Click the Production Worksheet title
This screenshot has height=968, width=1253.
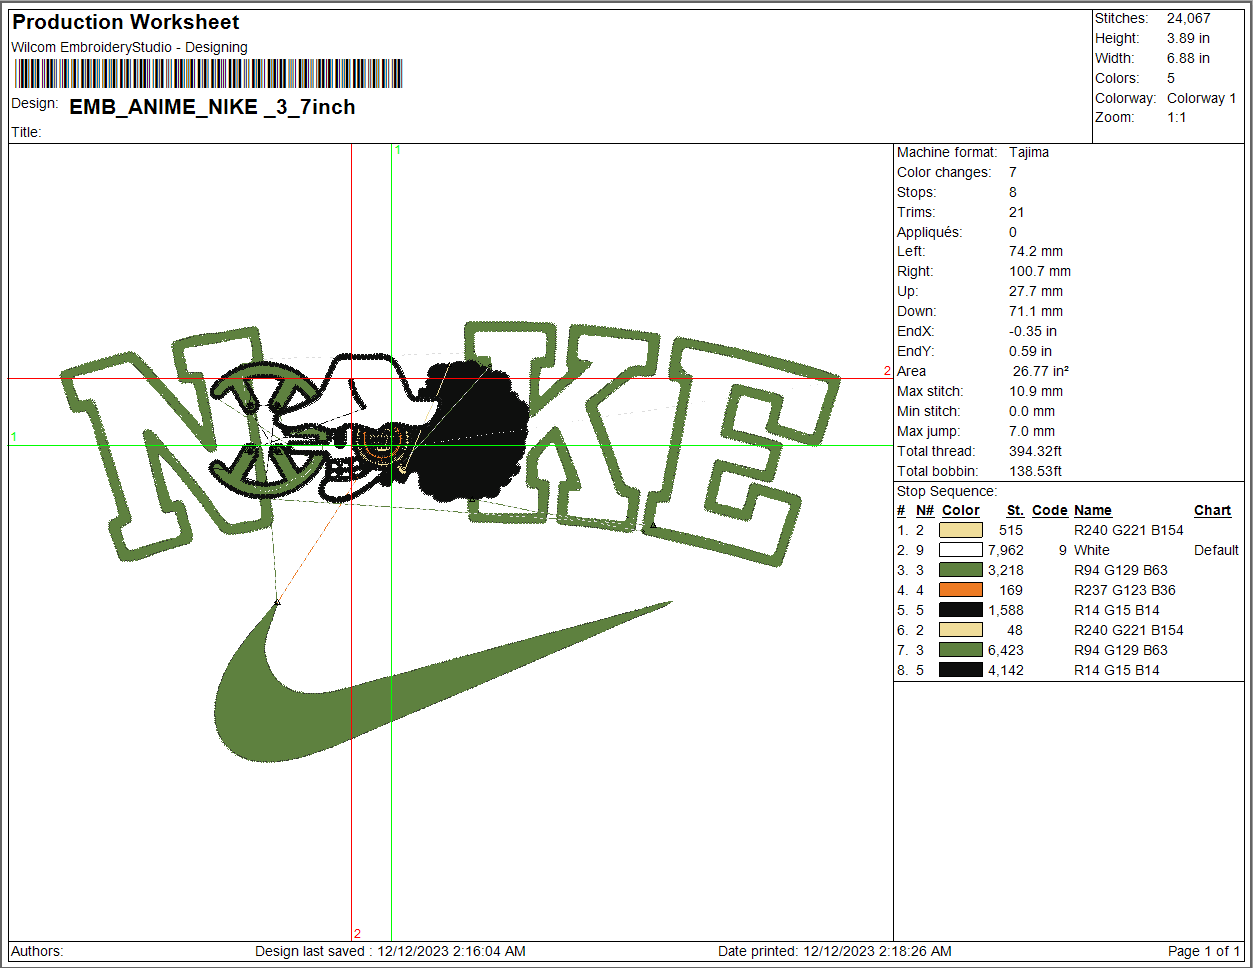126,22
